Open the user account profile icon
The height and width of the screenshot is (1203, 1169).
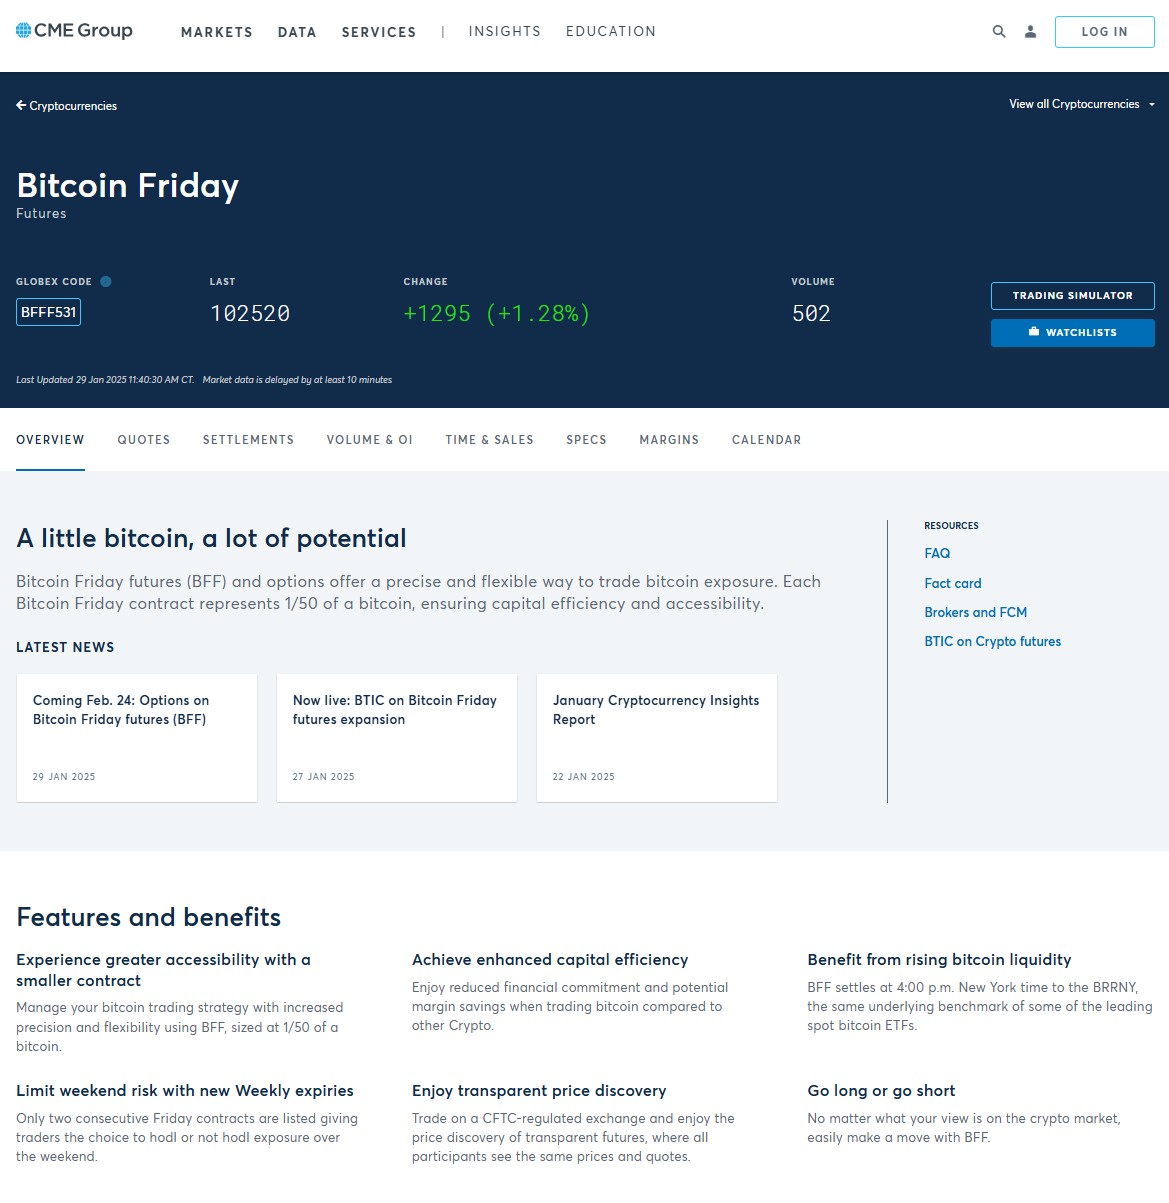1030,32
